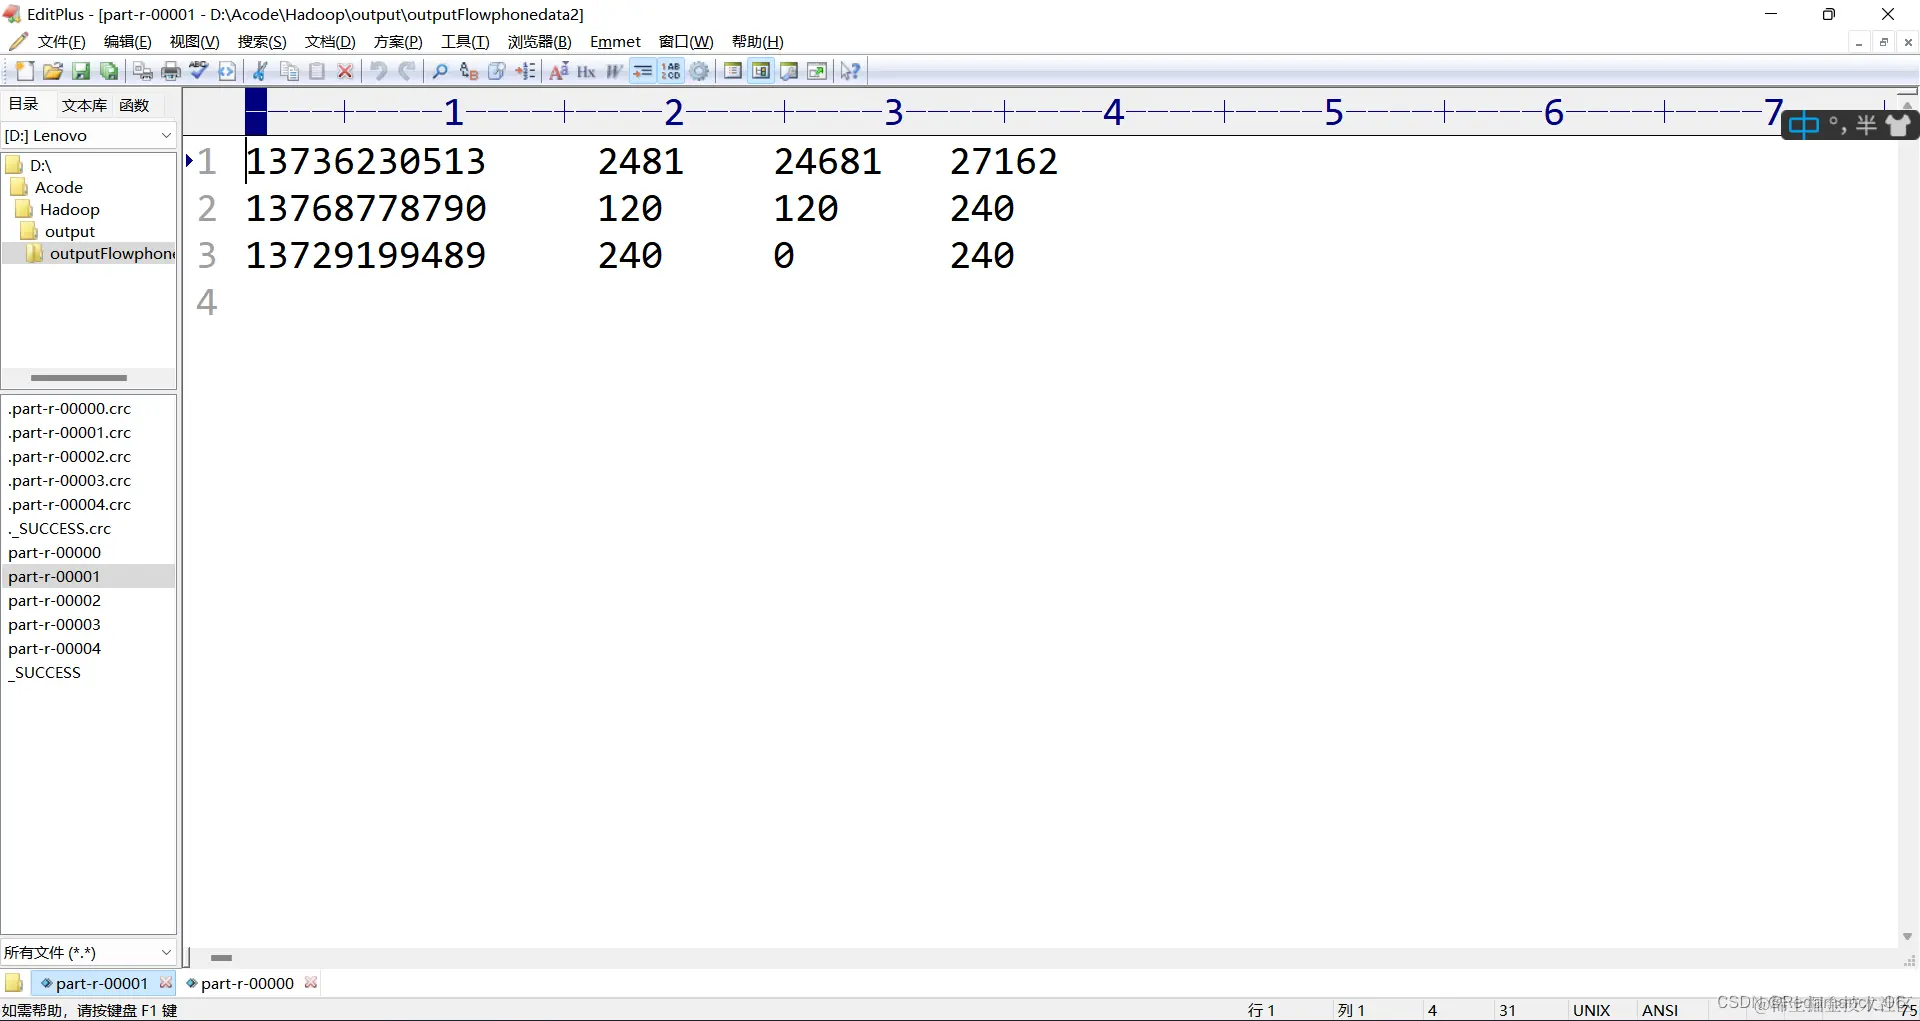Image resolution: width=1920 pixels, height=1021 pixels.
Task: Click the 中 input method indicator
Action: point(1803,125)
